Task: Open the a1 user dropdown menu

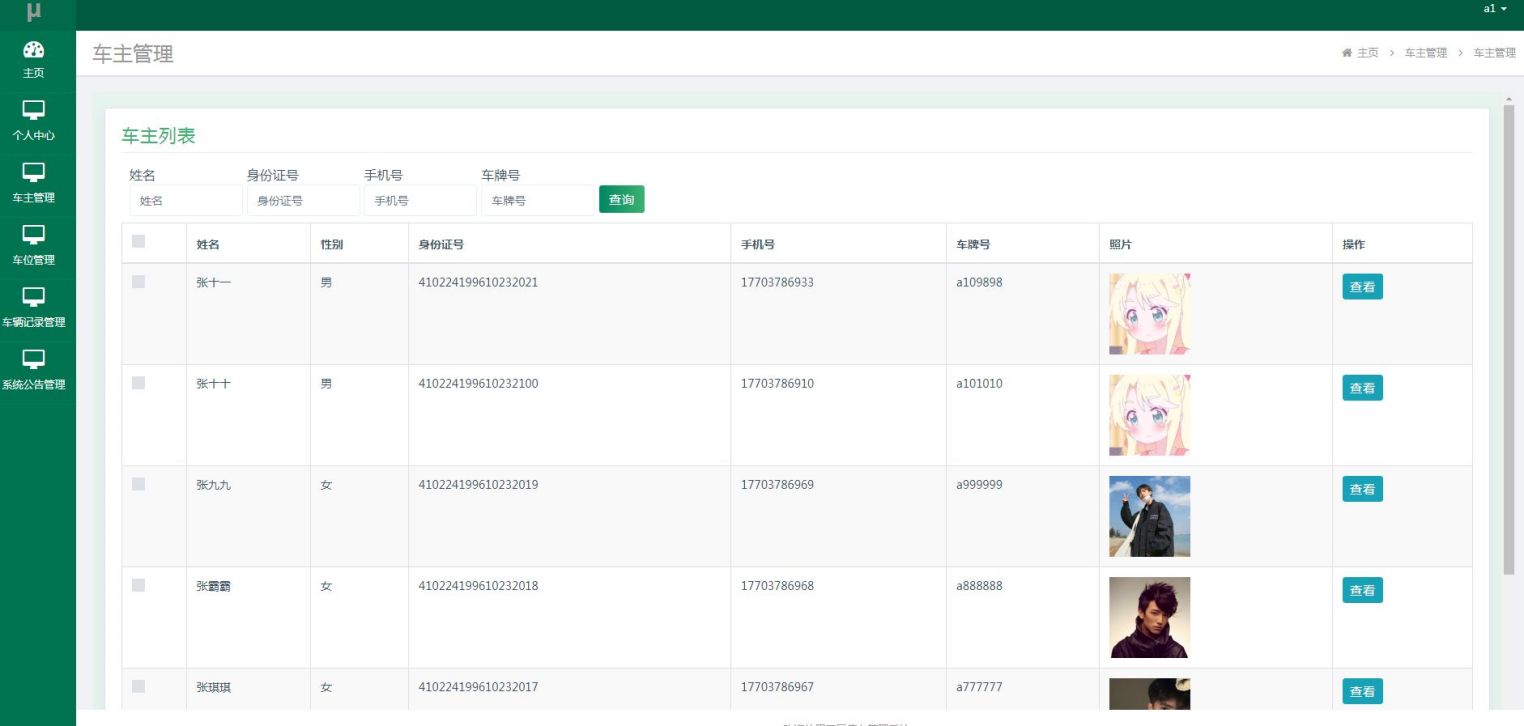Action: (1495, 9)
